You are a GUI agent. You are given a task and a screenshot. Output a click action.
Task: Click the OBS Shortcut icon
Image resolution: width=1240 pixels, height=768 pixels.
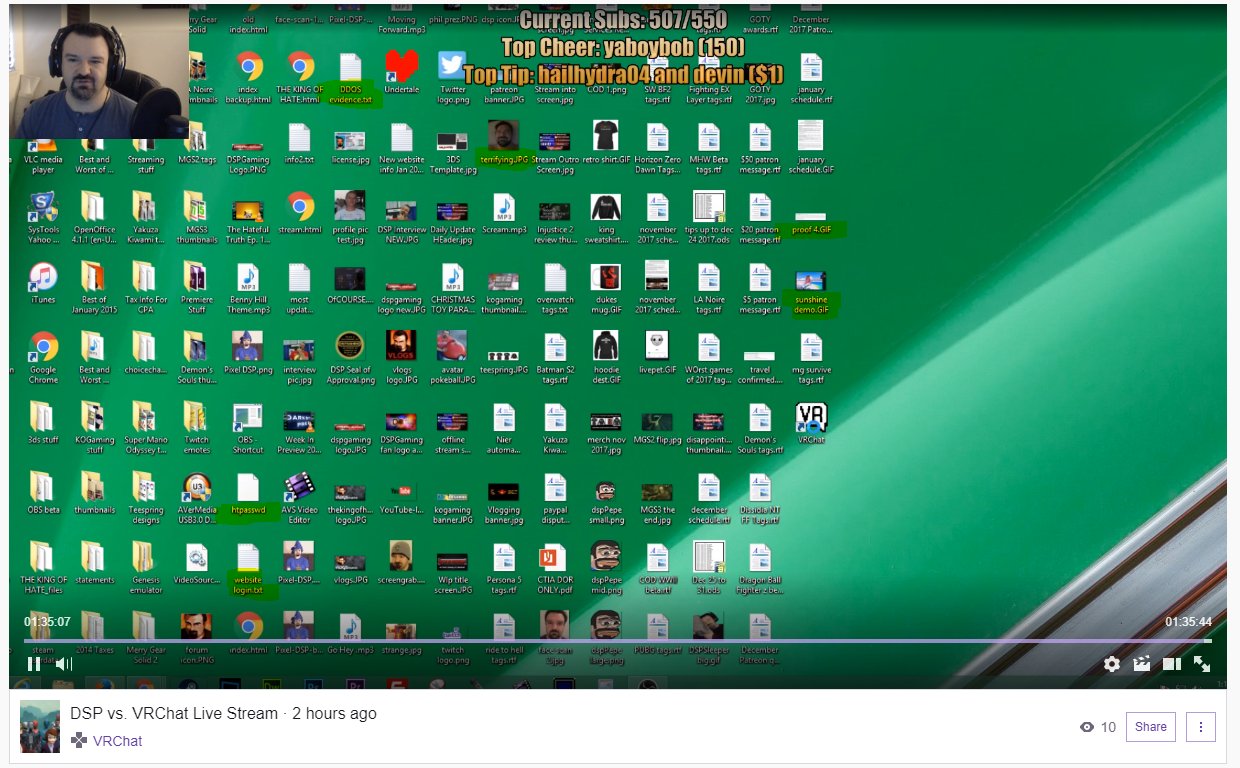[x=248, y=417]
